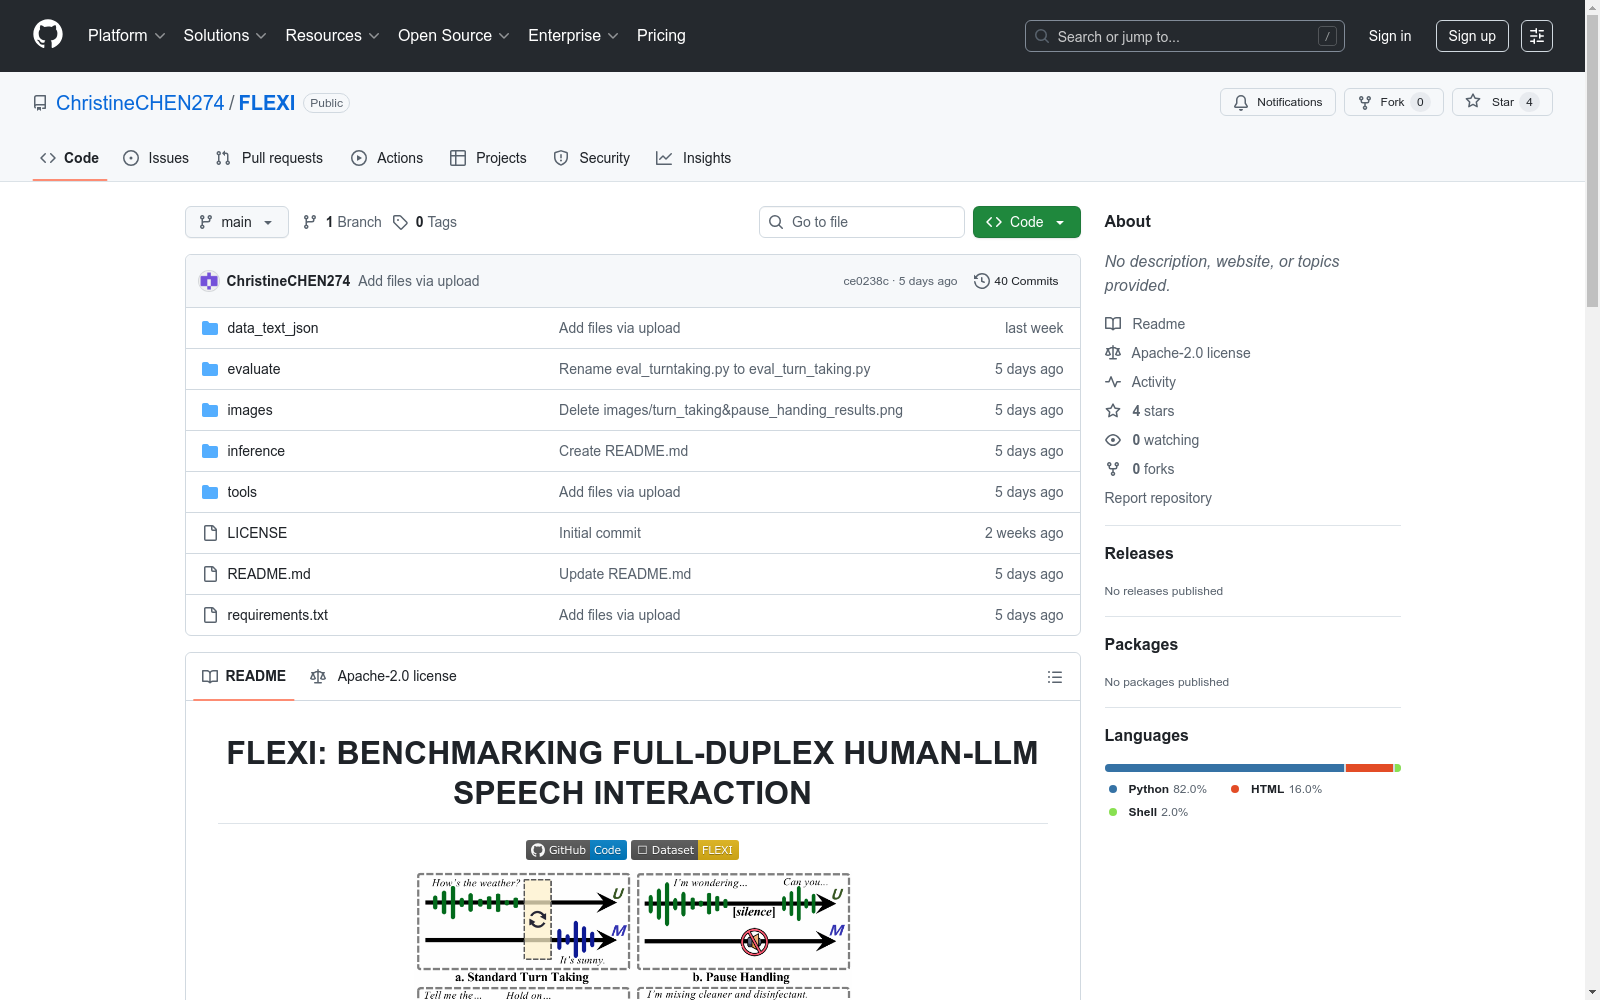The height and width of the screenshot is (1000, 1600).
Task: Click the images folder icon
Action: click(210, 410)
